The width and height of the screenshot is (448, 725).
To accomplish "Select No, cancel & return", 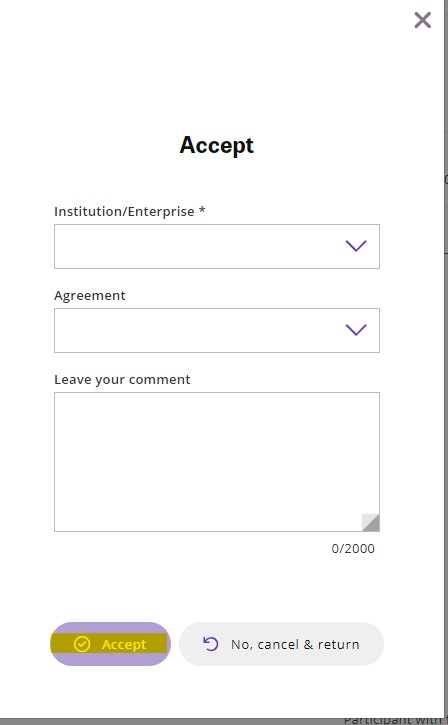I will pos(281,644).
